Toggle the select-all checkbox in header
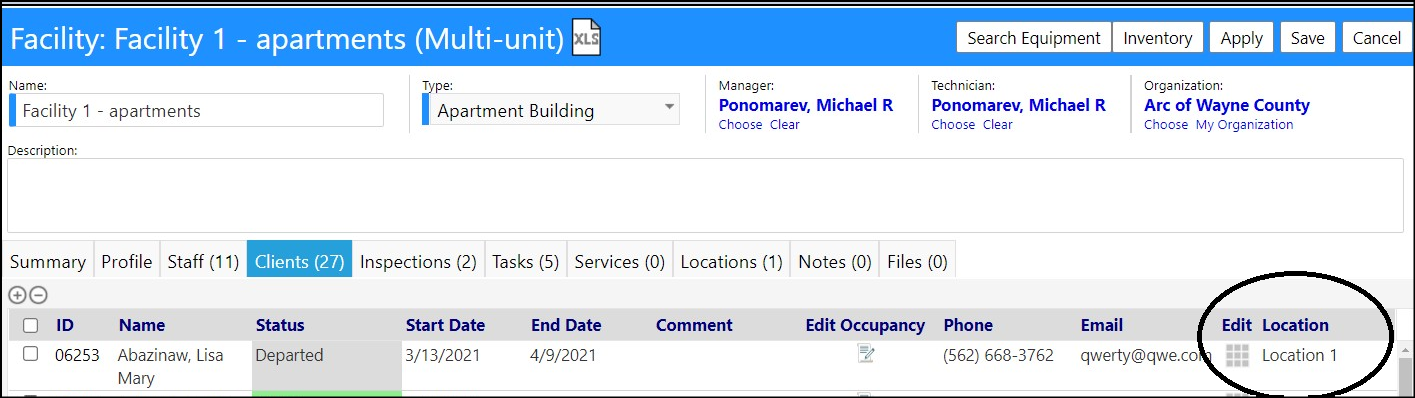 31,325
